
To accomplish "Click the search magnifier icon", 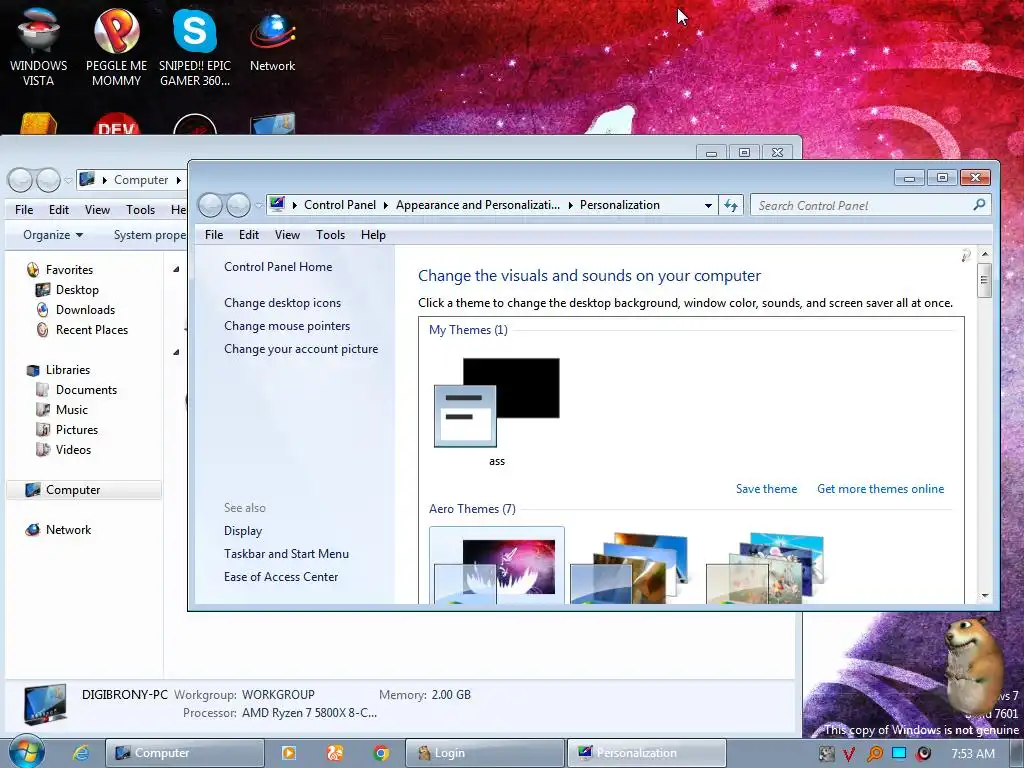I will pyautogui.click(x=978, y=205).
